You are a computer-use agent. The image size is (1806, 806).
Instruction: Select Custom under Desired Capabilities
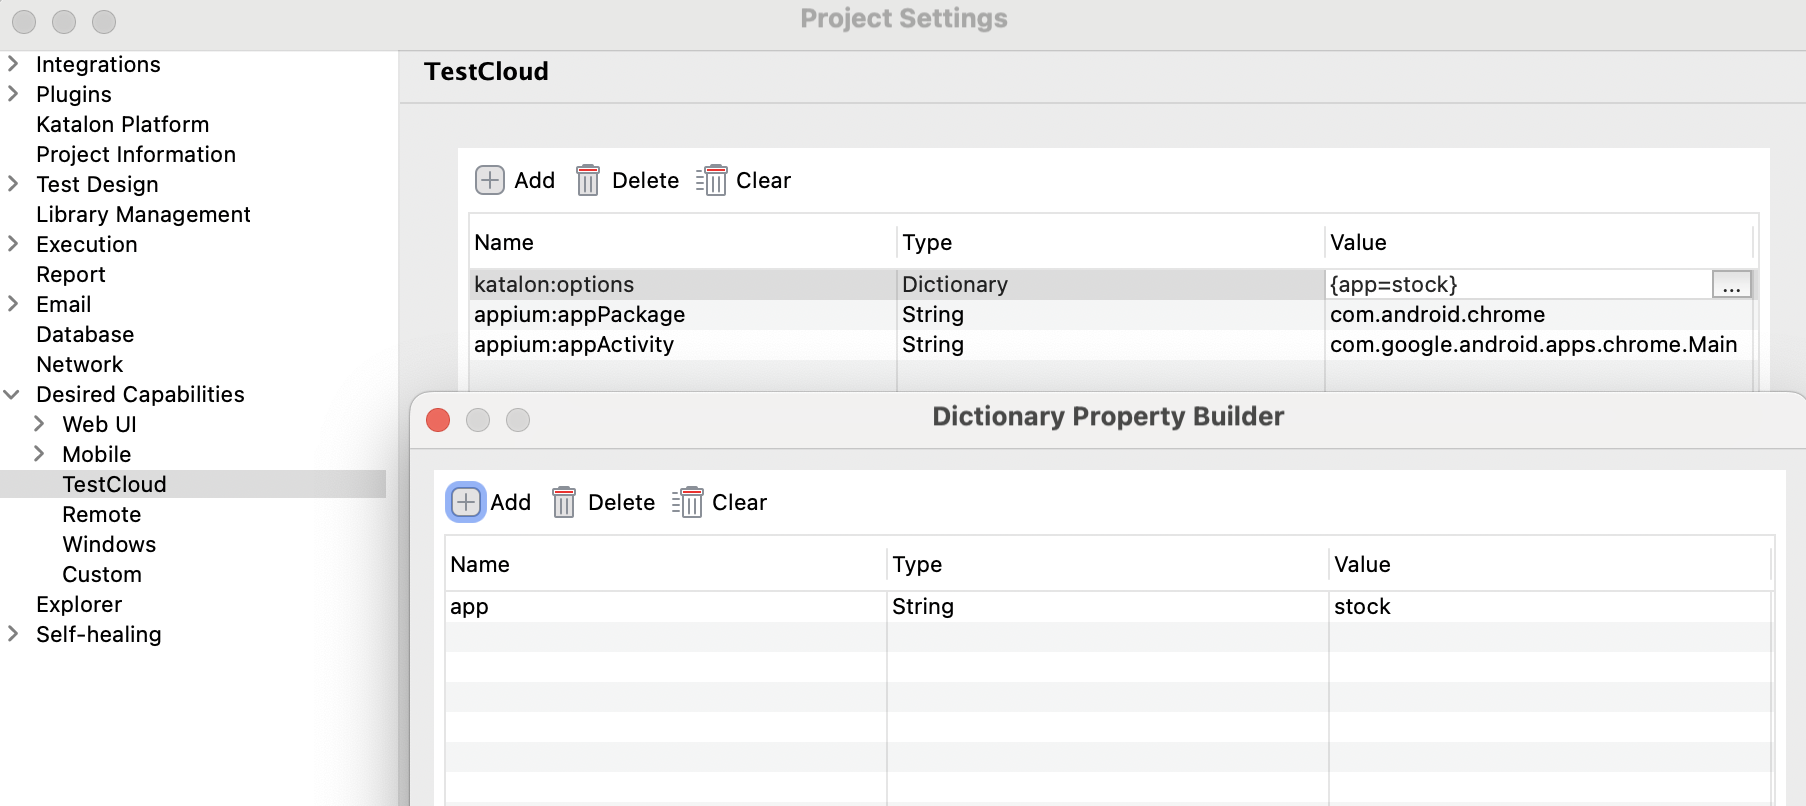[102, 574]
